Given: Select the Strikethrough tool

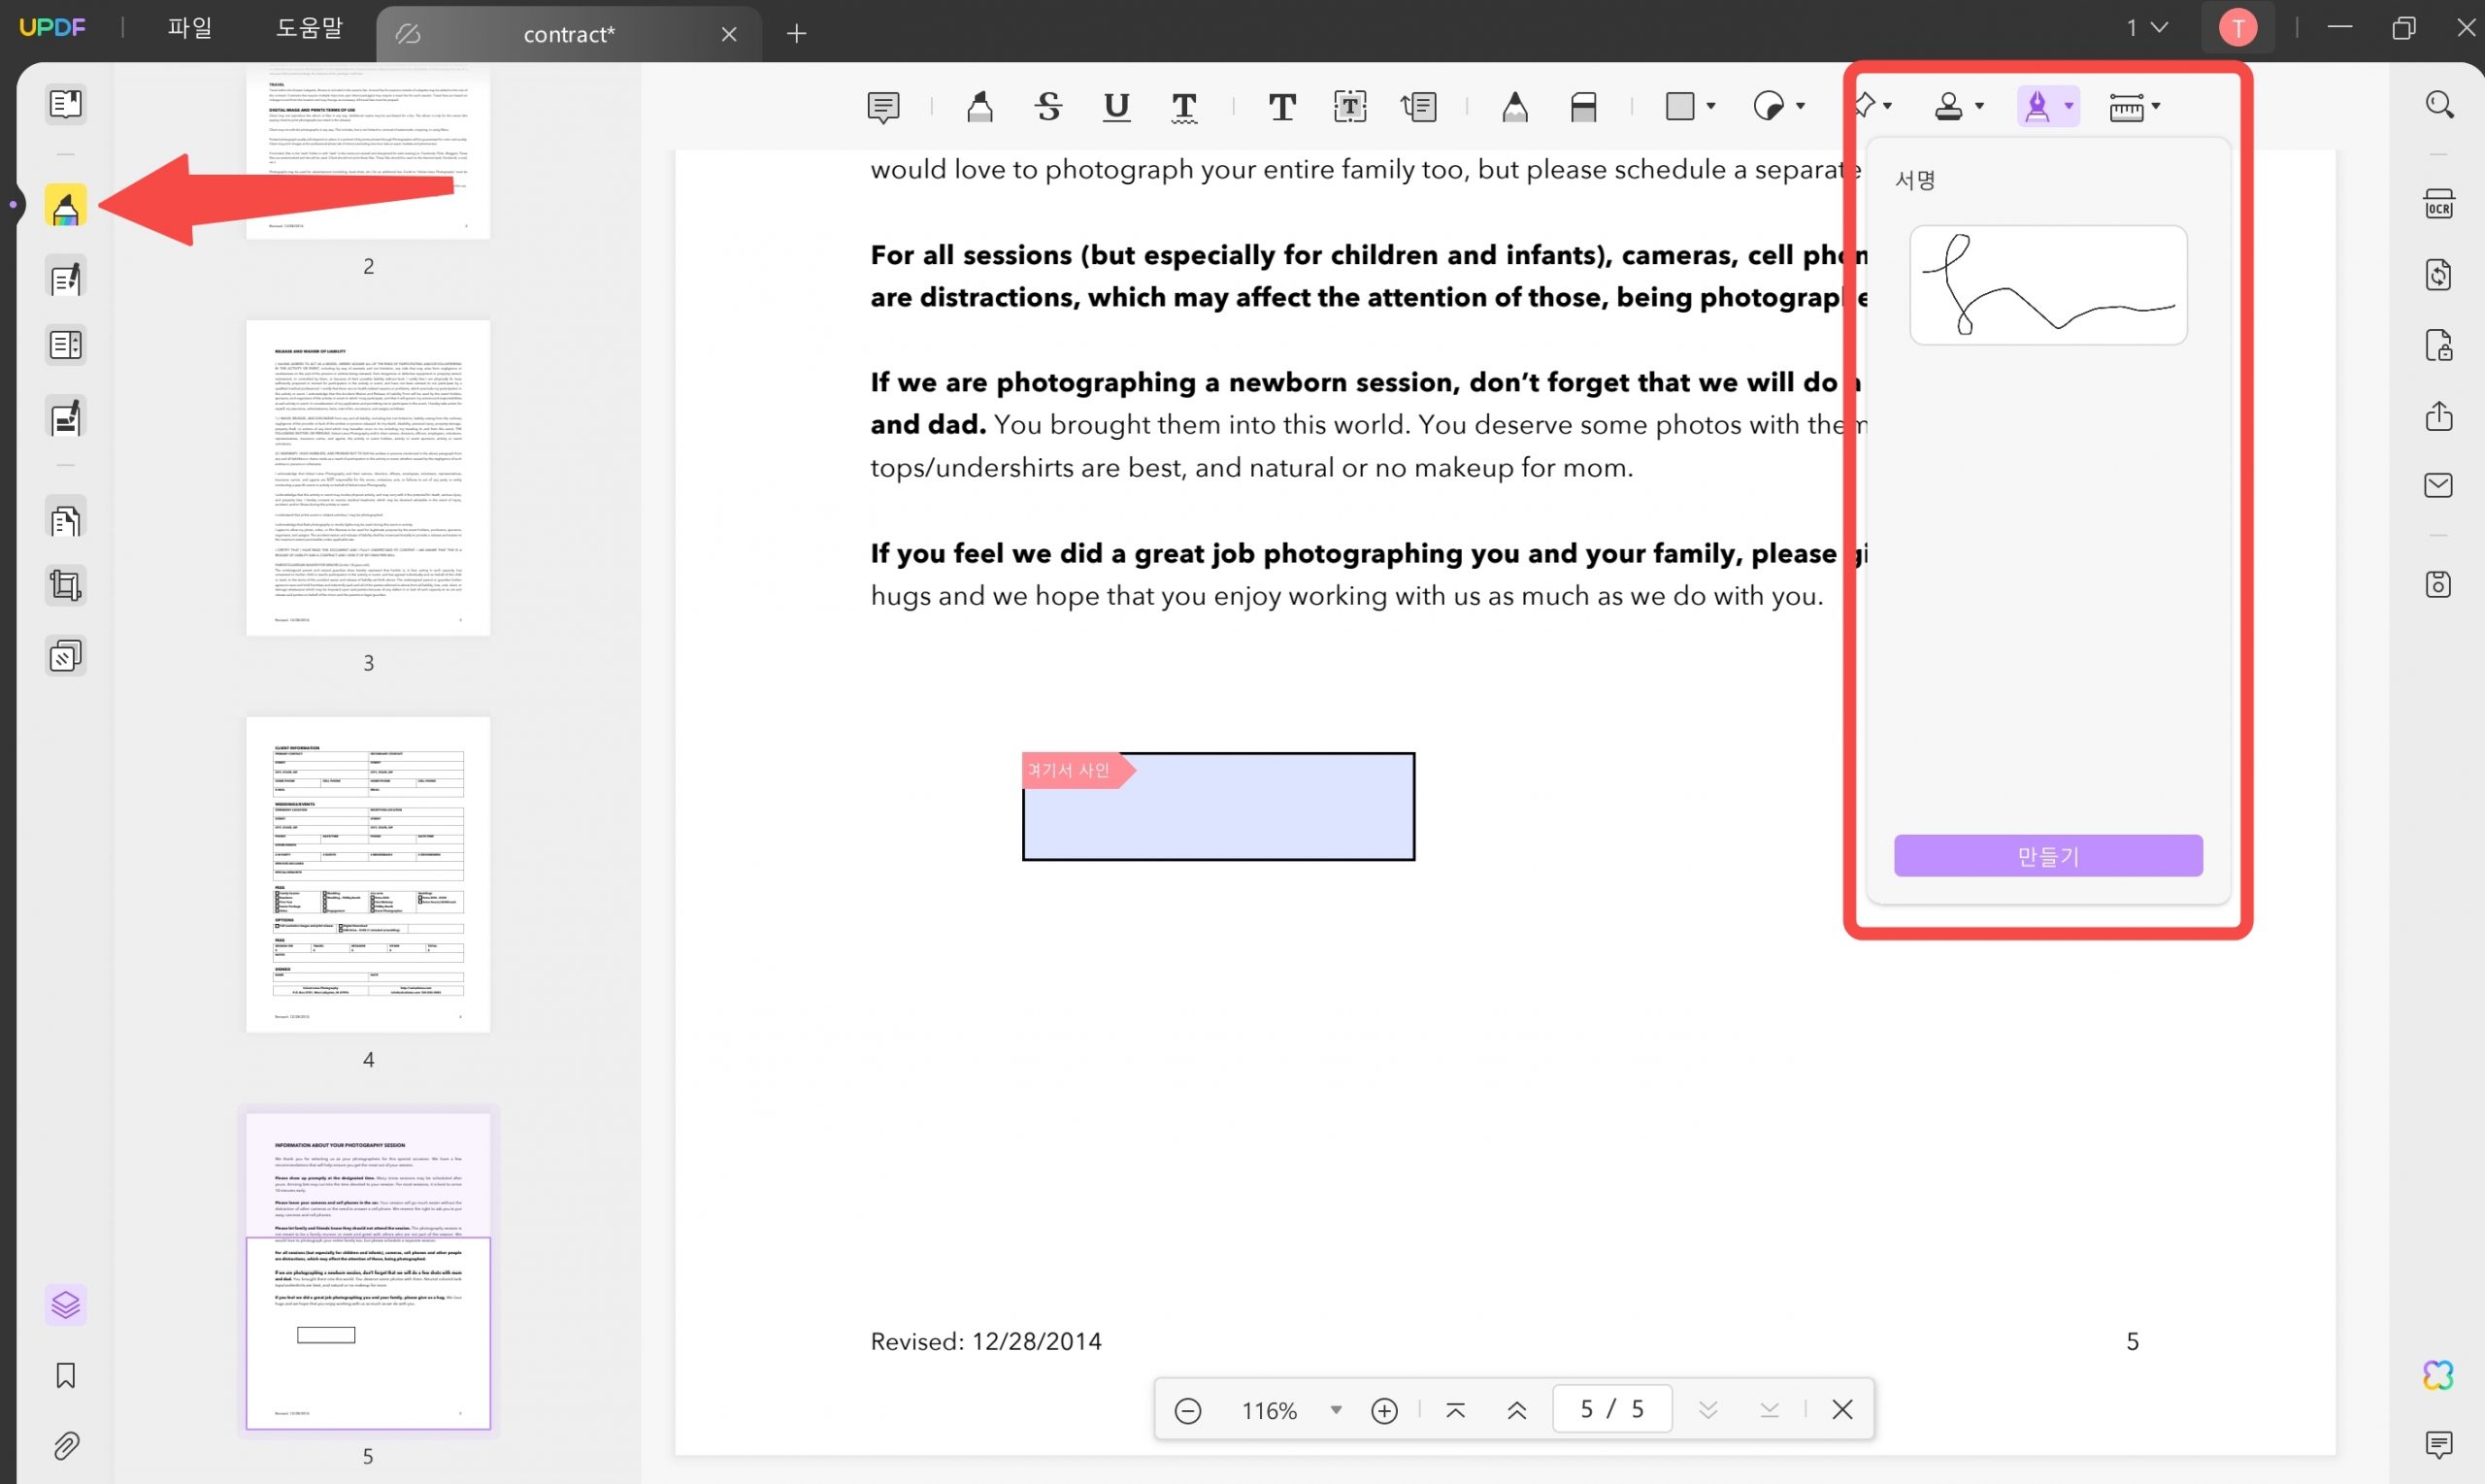Looking at the screenshot, I should point(1048,106).
